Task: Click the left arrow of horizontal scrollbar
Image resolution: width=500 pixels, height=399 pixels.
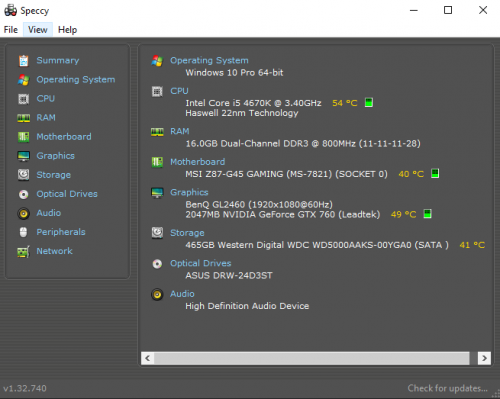Action: click(x=147, y=358)
